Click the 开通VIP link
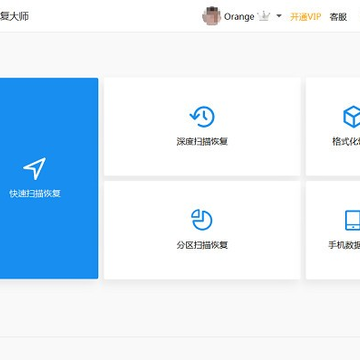Screen dimensions: 360x360 [x=306, y=17]
